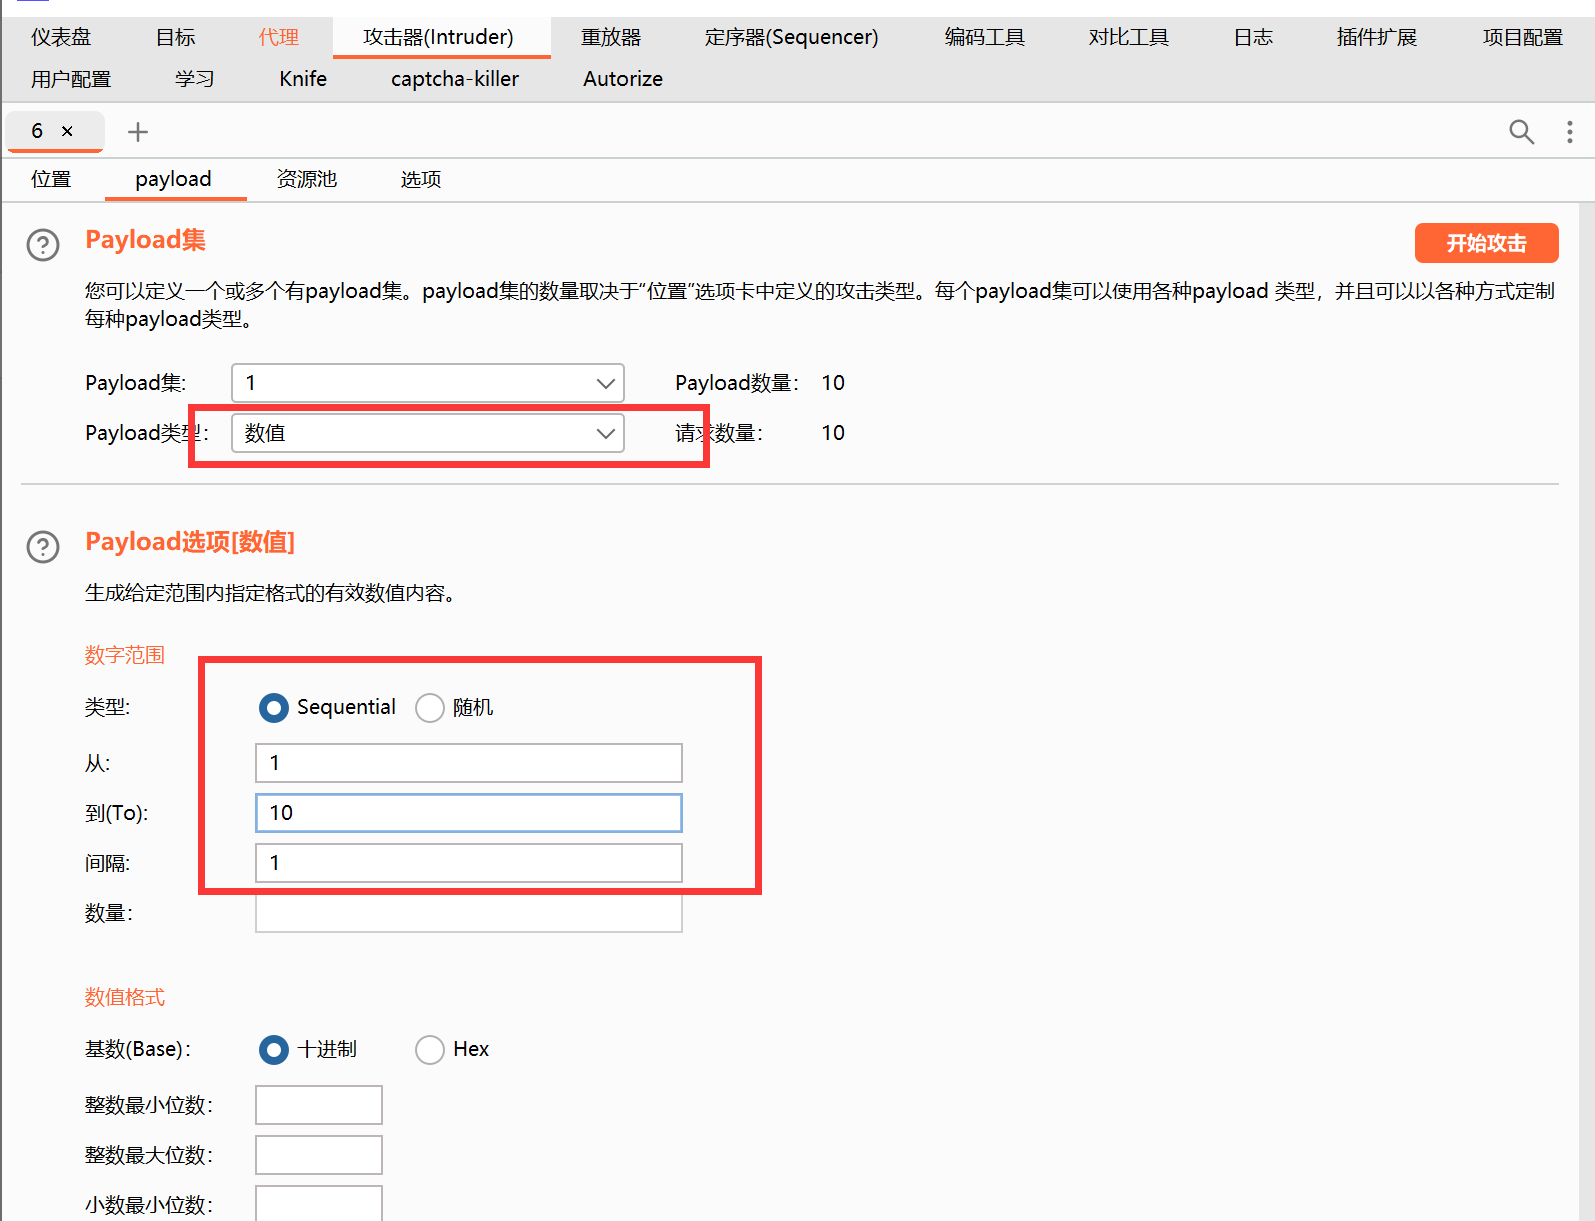Viewport: 1595px width, 1221px height.
Task: Open the three-dot options menu
Action: click(x=1570, y=132)
